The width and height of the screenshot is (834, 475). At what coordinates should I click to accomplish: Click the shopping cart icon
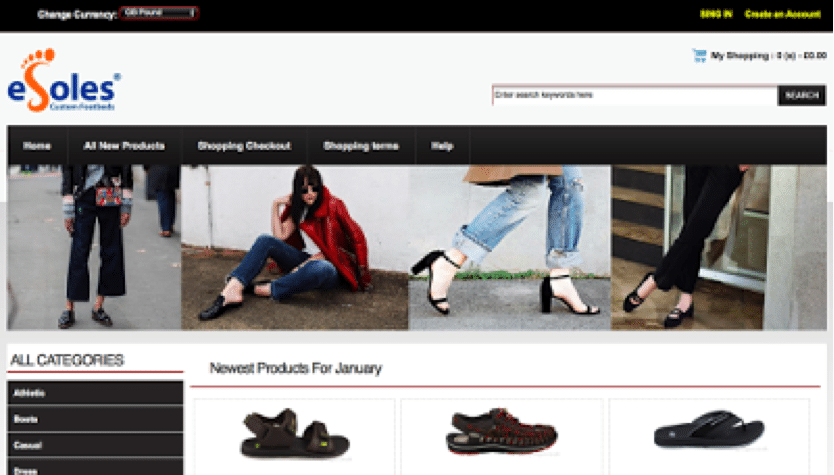699,55
